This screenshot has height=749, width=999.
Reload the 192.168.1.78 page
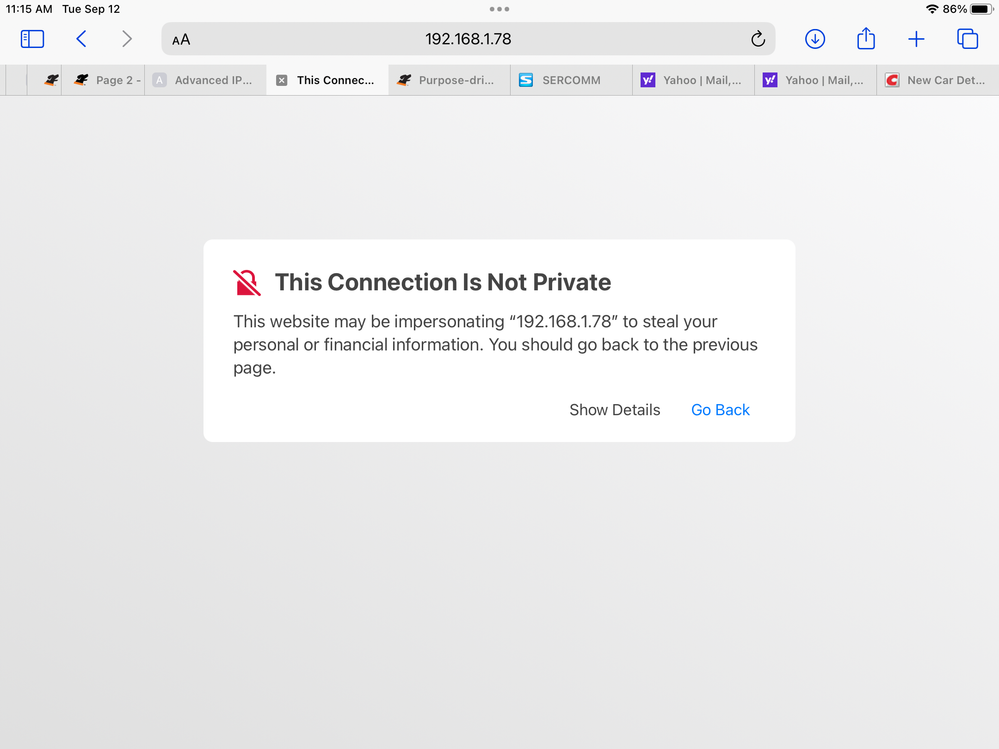[758, 39]
